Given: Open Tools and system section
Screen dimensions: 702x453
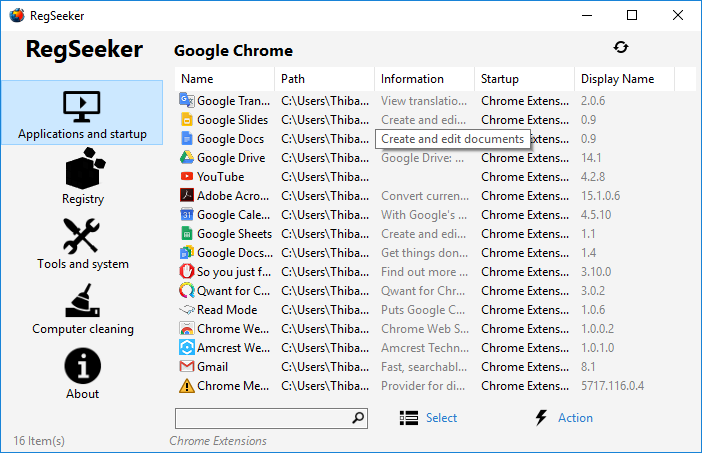Looking at the screenshot, I should (x=82, y=244).
